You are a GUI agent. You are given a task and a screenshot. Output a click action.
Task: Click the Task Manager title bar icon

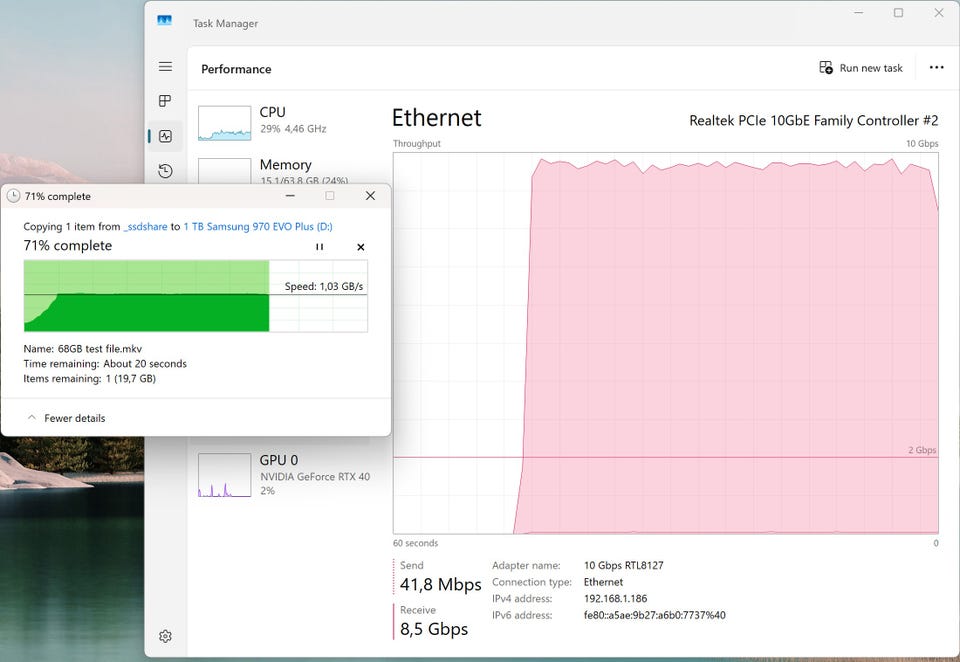[164, 20]
